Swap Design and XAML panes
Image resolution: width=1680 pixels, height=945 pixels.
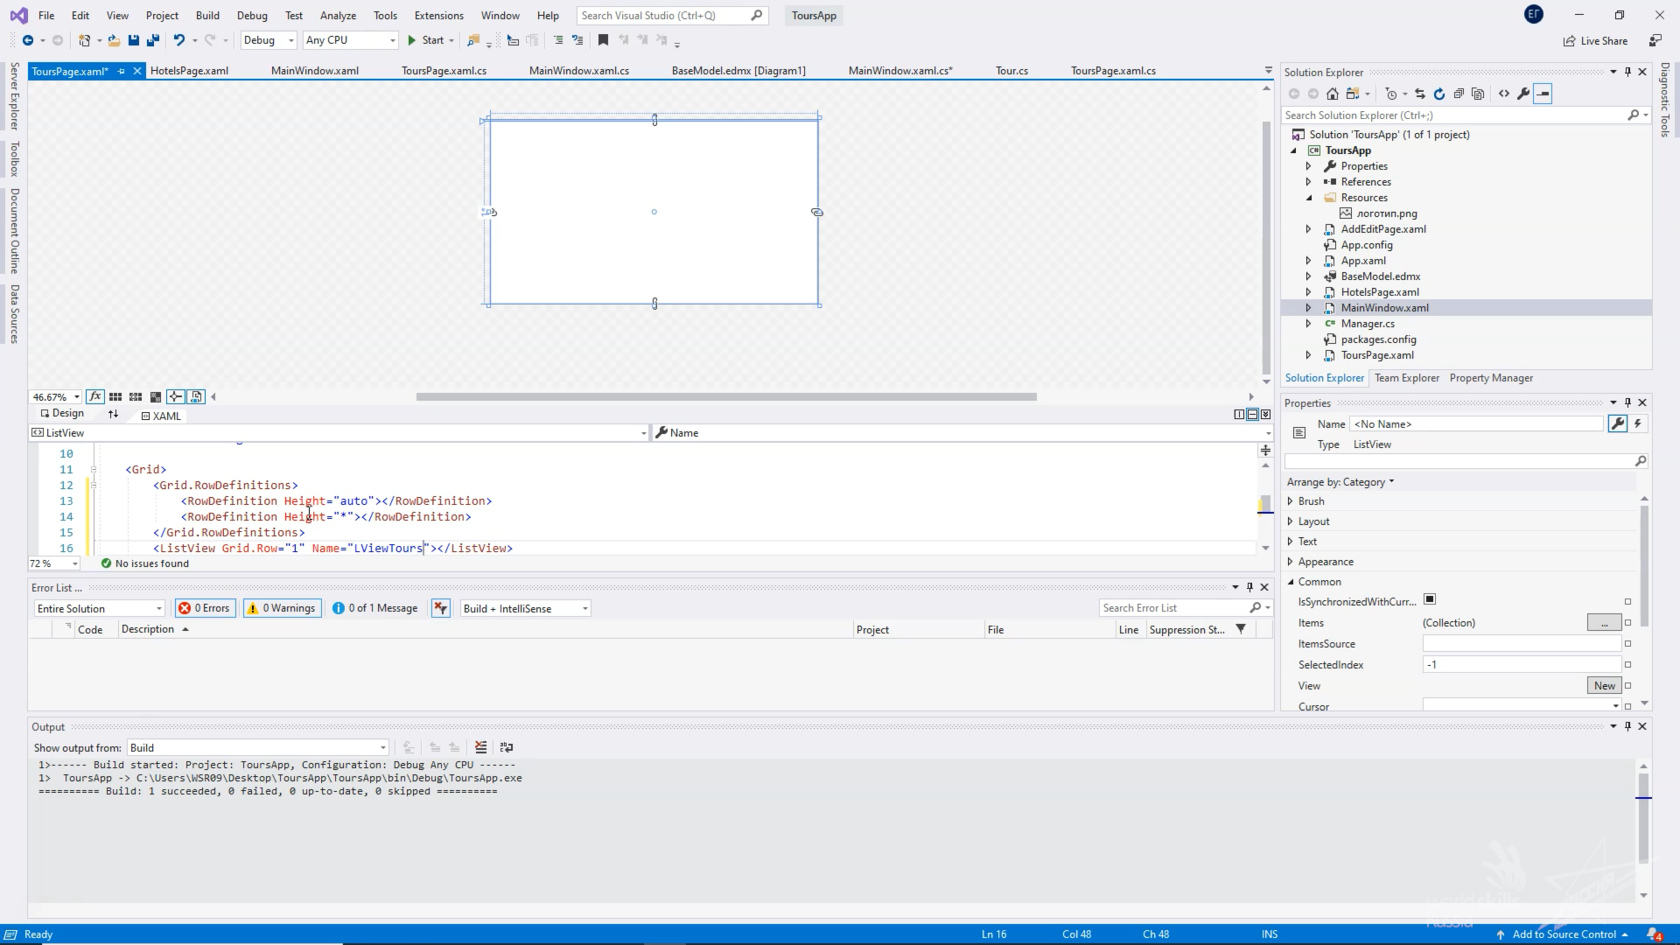(x=113, y=414)
